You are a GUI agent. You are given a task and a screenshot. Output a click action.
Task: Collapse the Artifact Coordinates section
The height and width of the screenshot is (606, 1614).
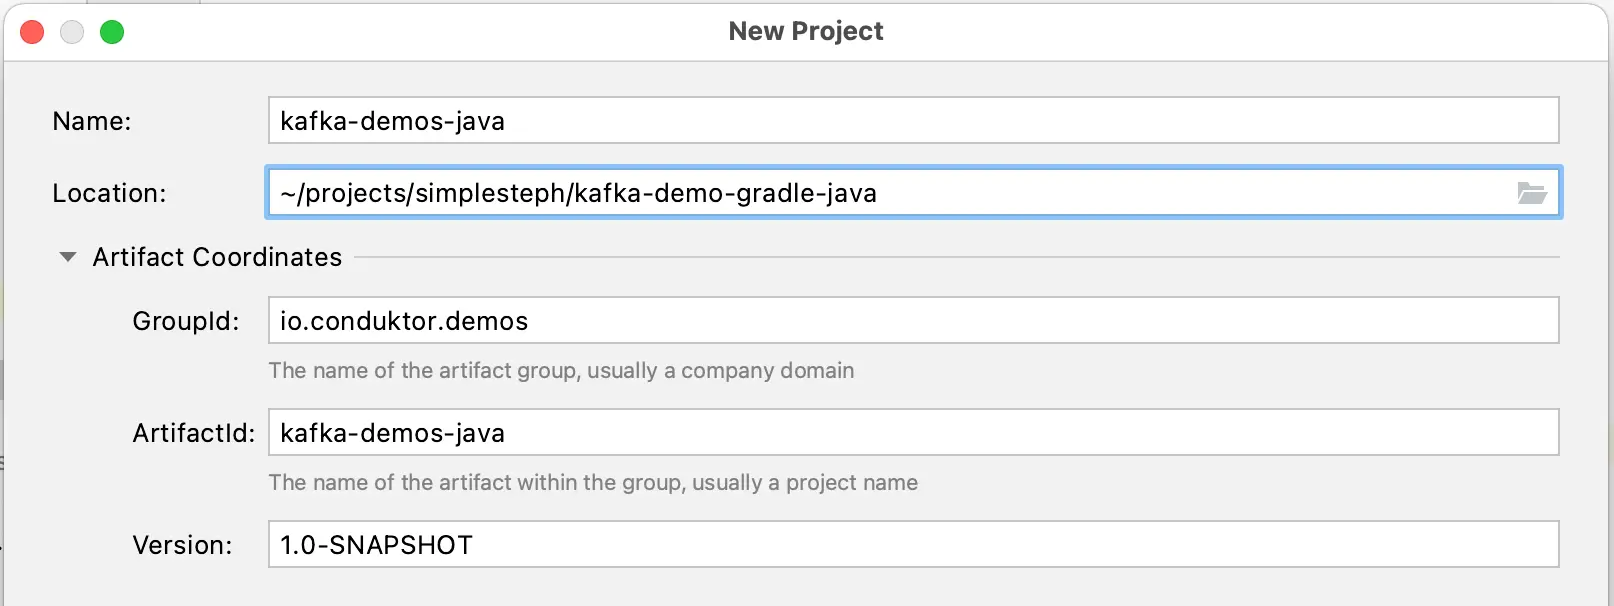click(x=68, y=257)
